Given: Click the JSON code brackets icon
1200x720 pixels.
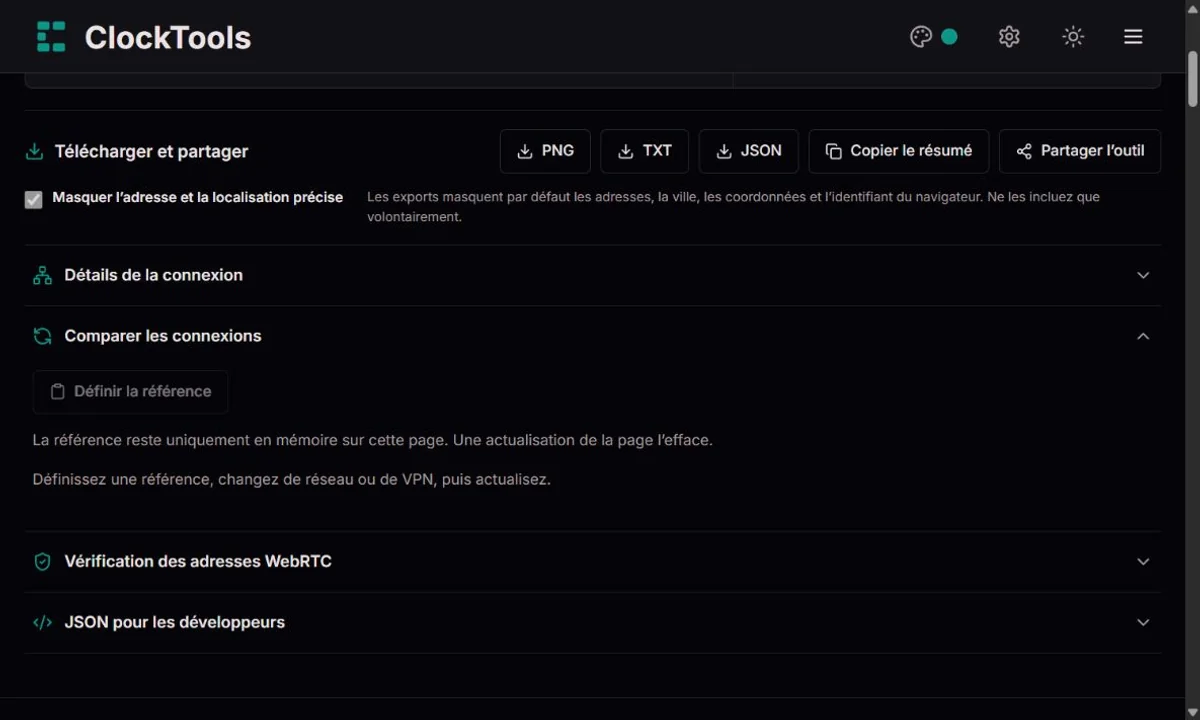Looking at the screenshot, I should point(42,622).
